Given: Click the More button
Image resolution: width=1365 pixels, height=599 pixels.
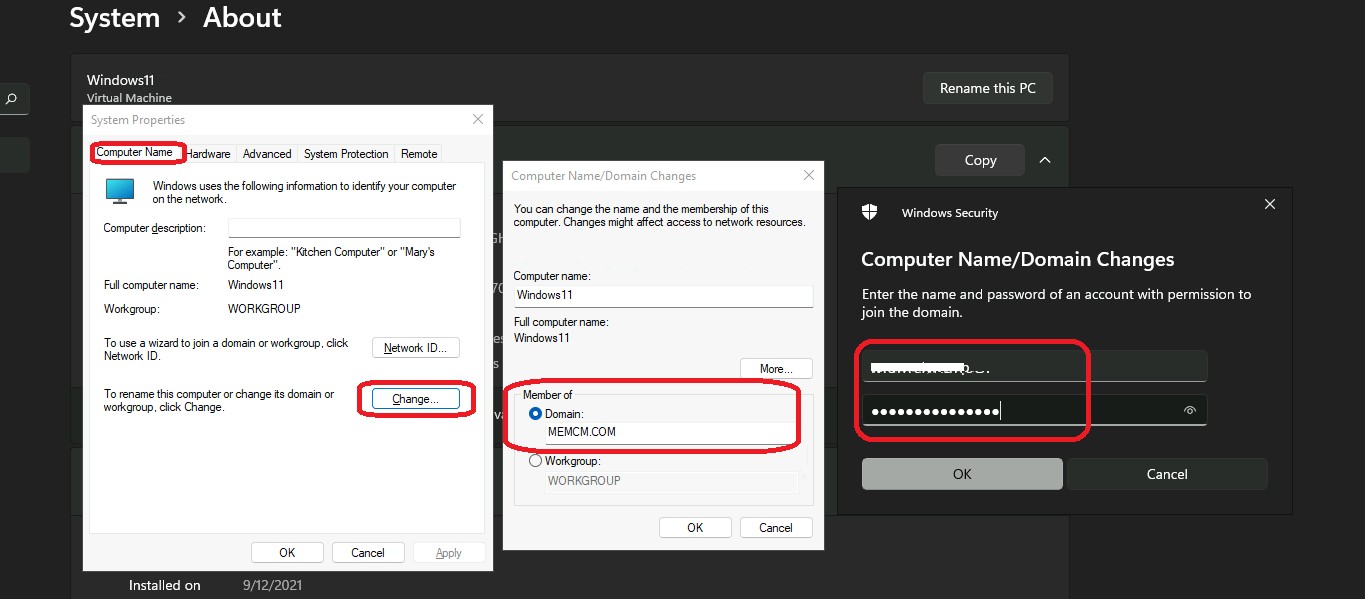Looking at the screenshot, I should pyautogui.click(x=776, y=368).
